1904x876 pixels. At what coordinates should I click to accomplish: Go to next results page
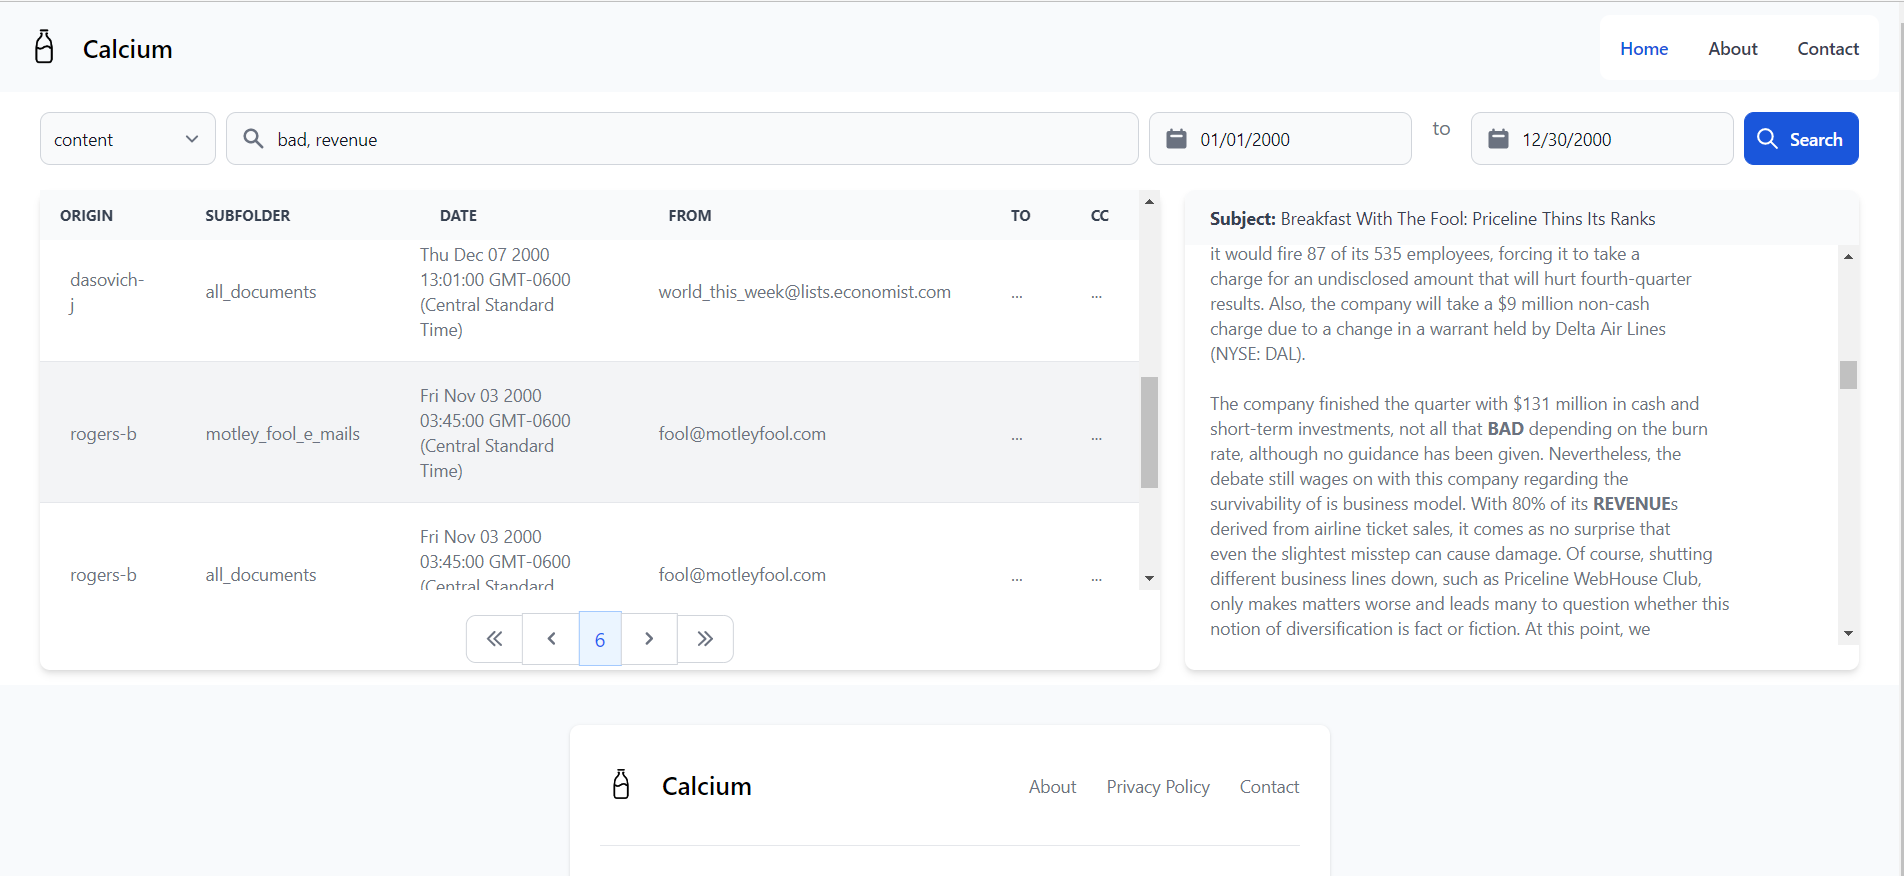[649, 639]
